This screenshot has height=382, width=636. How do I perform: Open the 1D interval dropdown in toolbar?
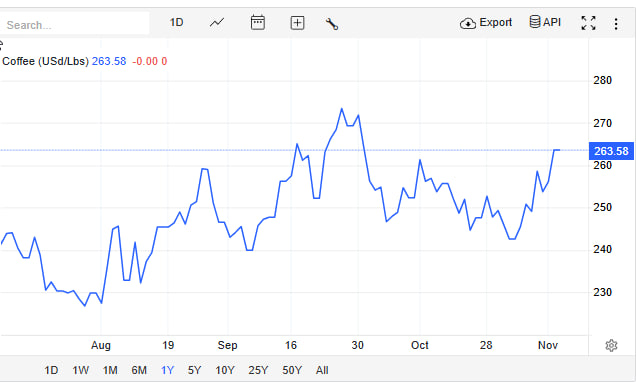pyautogui.click(x=176, y=22)
